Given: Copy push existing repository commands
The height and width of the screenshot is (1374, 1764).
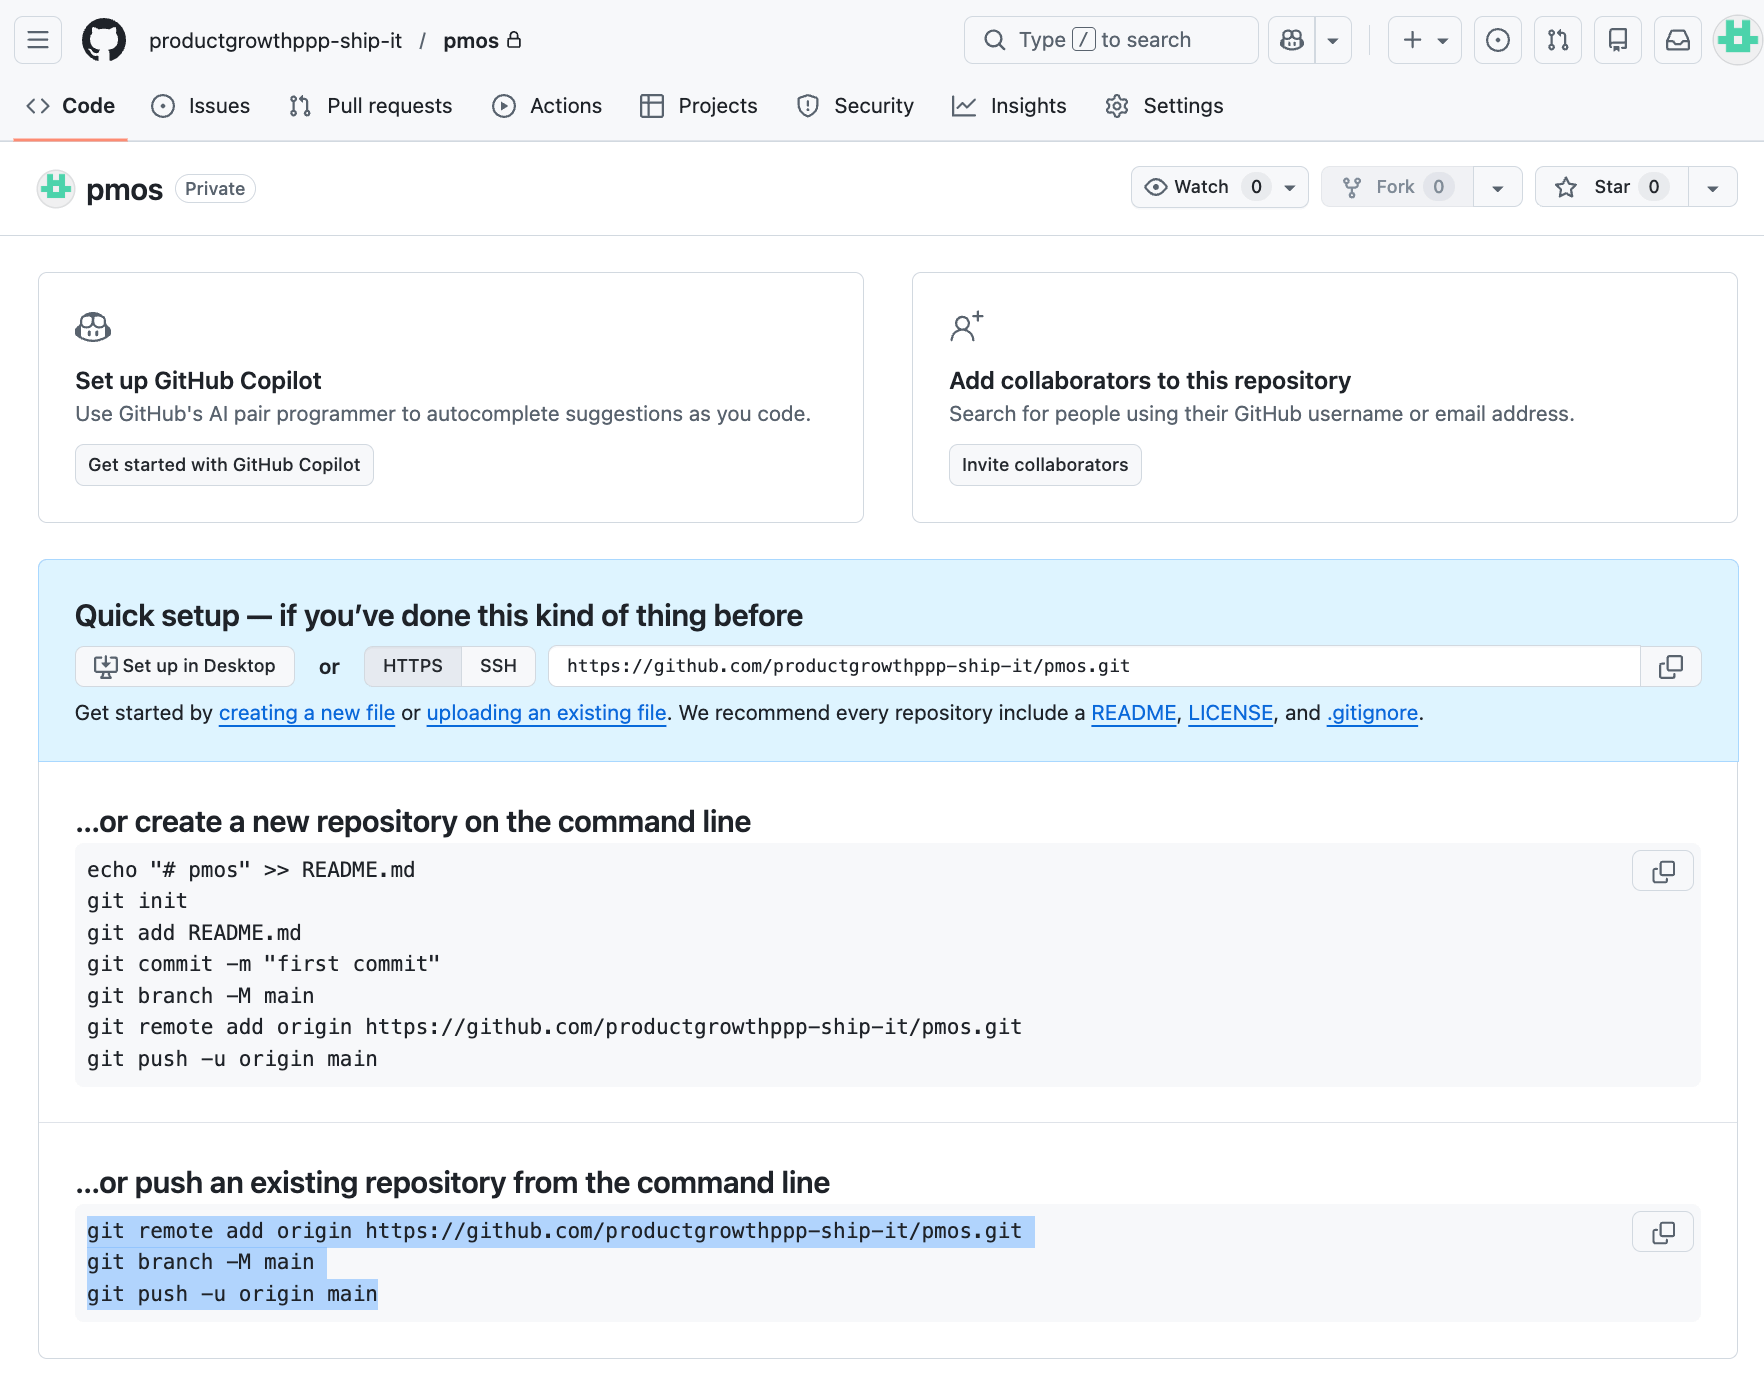Looking at the screenshot, I should [x=1663, y=1232].
